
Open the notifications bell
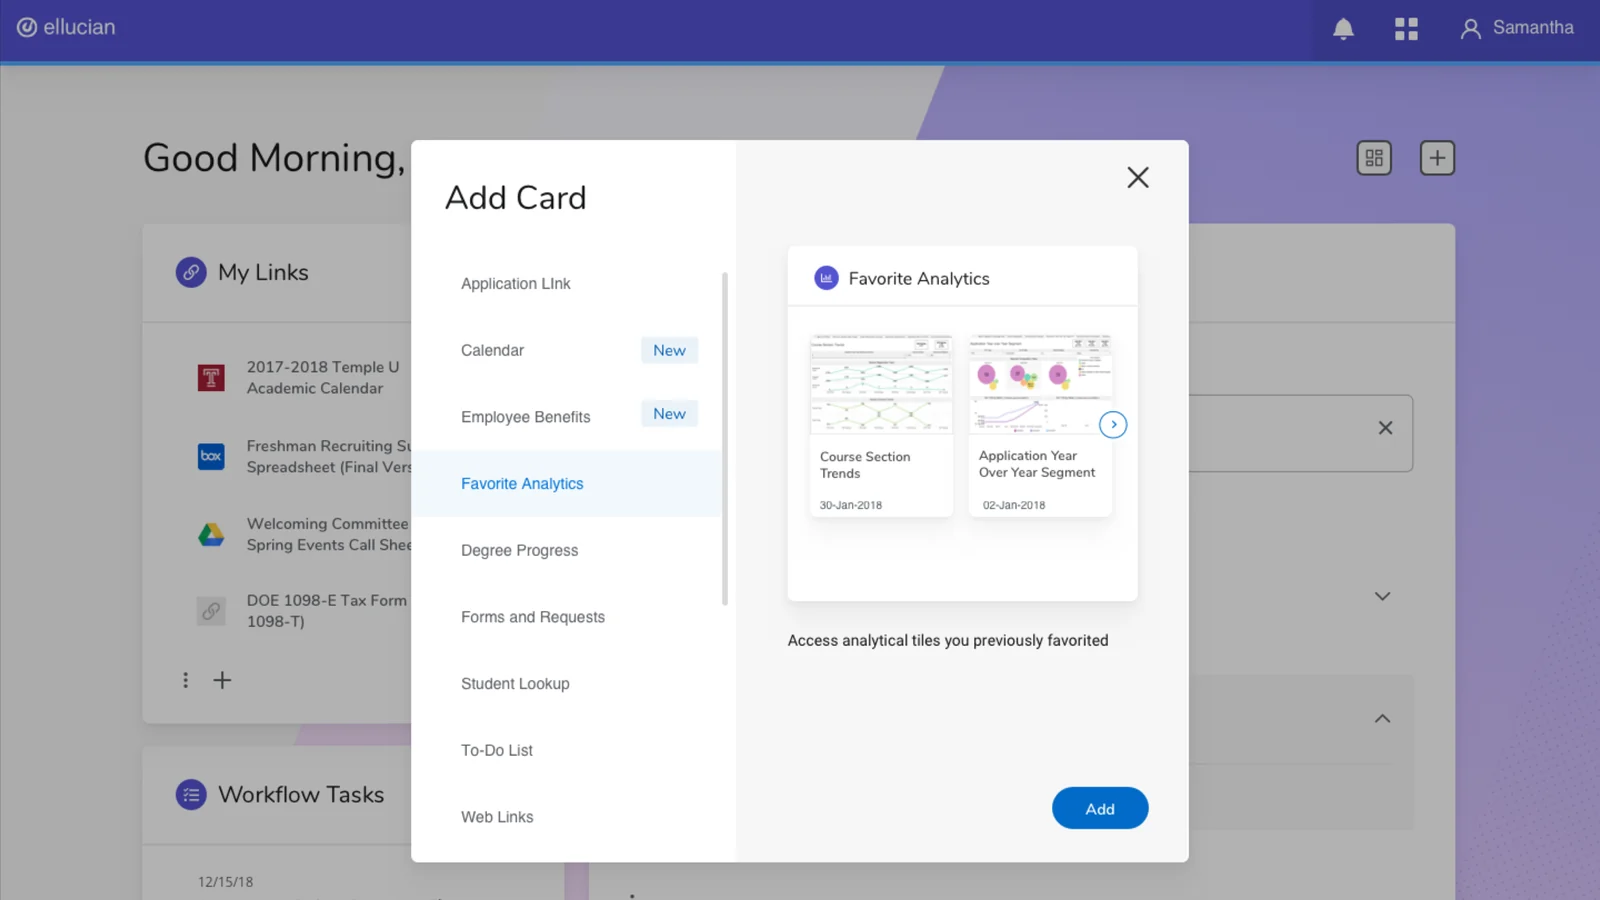(1343, 29)
